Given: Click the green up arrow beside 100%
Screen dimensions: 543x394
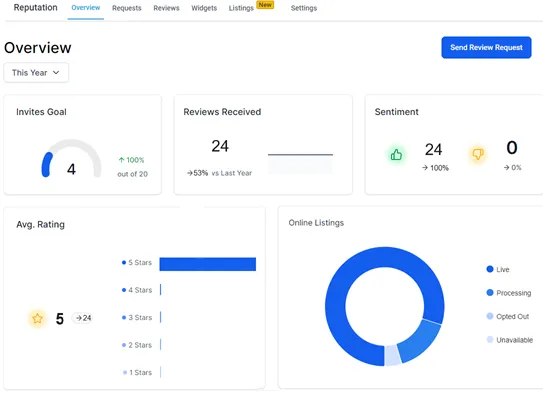Looking at the screenshot, I should tap(121, 160).
